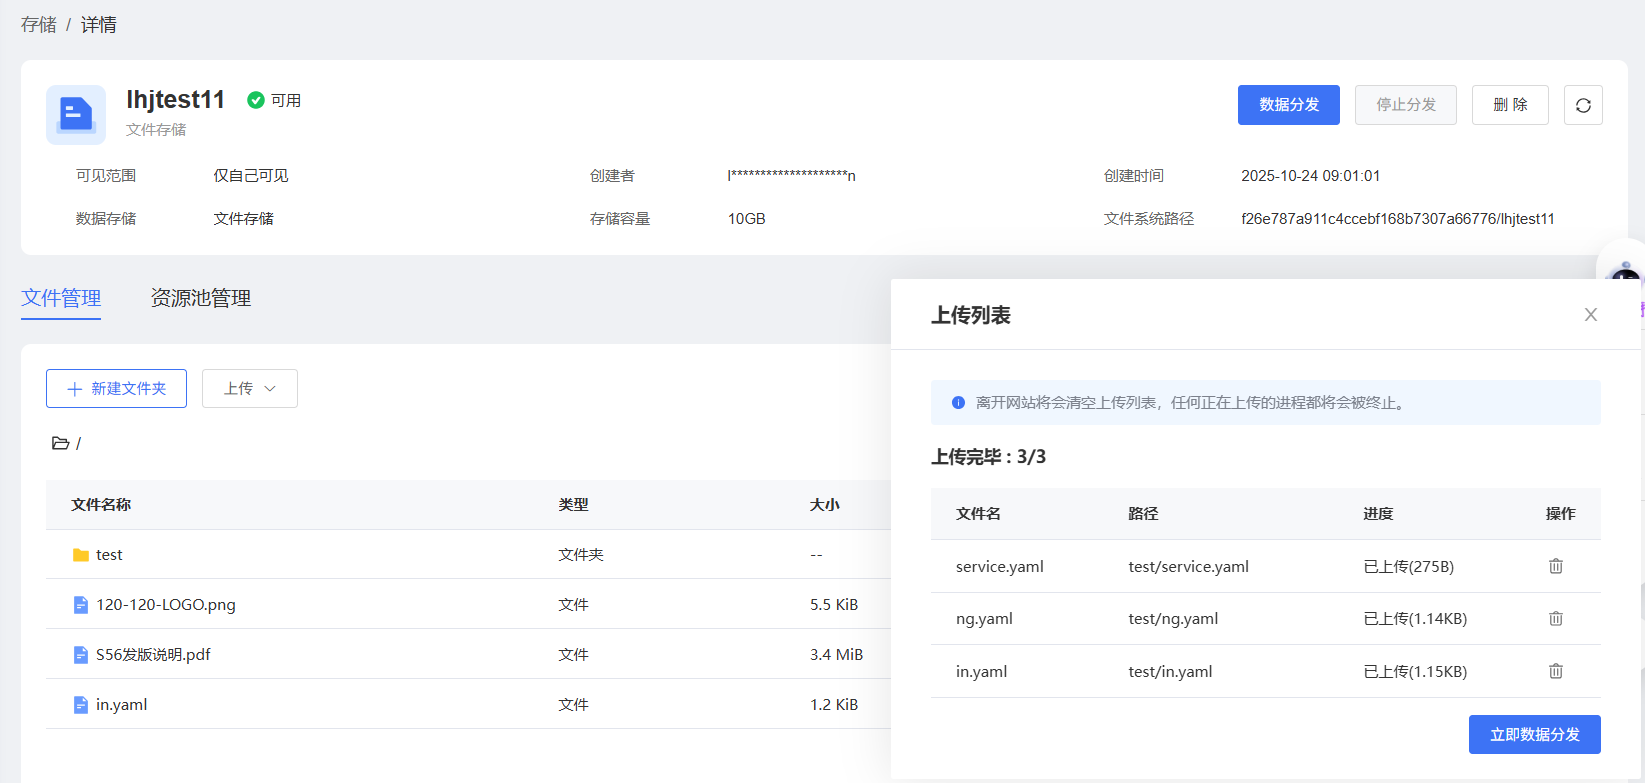Image resolution: width=1645 pixels, height=783 pixels.
Task: Click the 数据分发 button
Action: [1288, 105]
